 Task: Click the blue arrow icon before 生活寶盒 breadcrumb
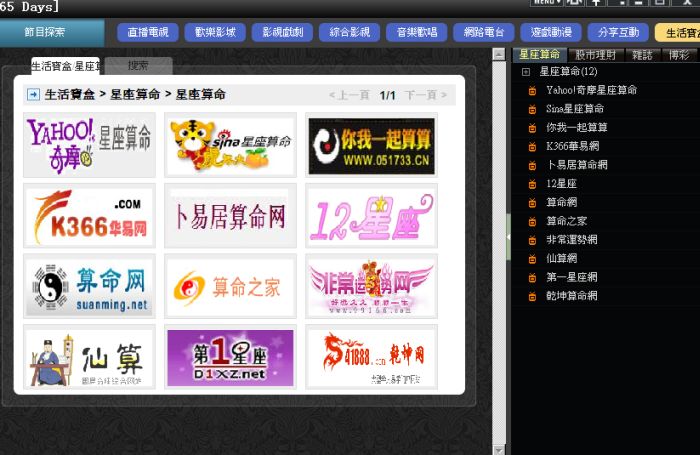tap(33, 94)
